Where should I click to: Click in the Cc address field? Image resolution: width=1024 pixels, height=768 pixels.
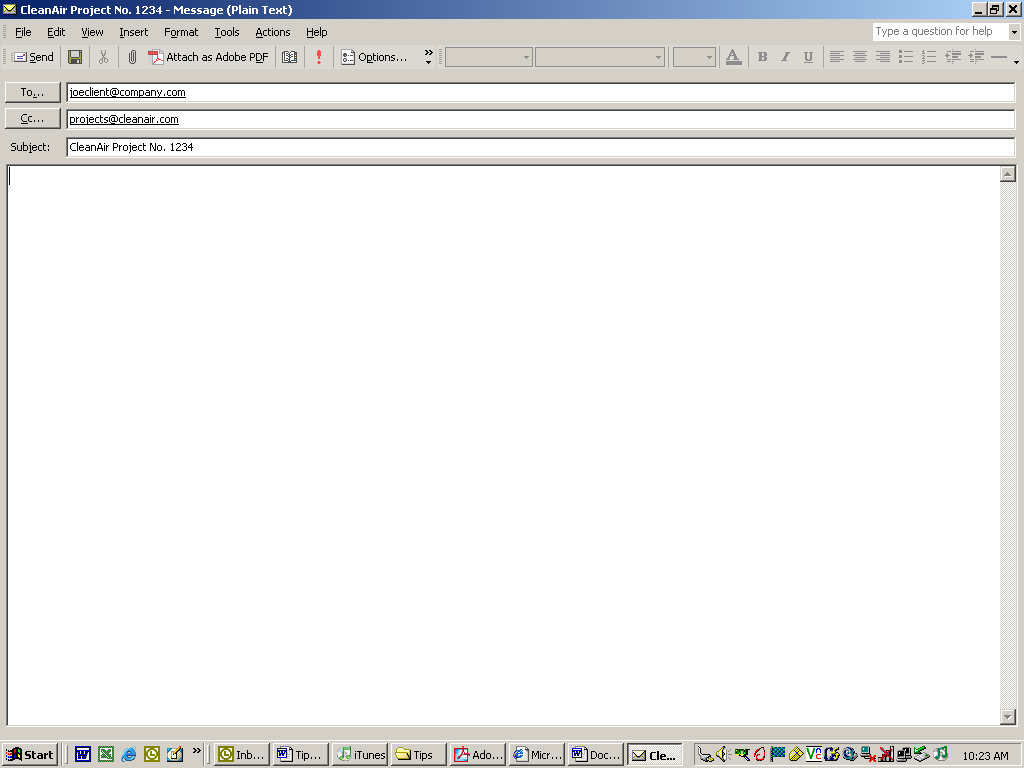tap(541, 119)
